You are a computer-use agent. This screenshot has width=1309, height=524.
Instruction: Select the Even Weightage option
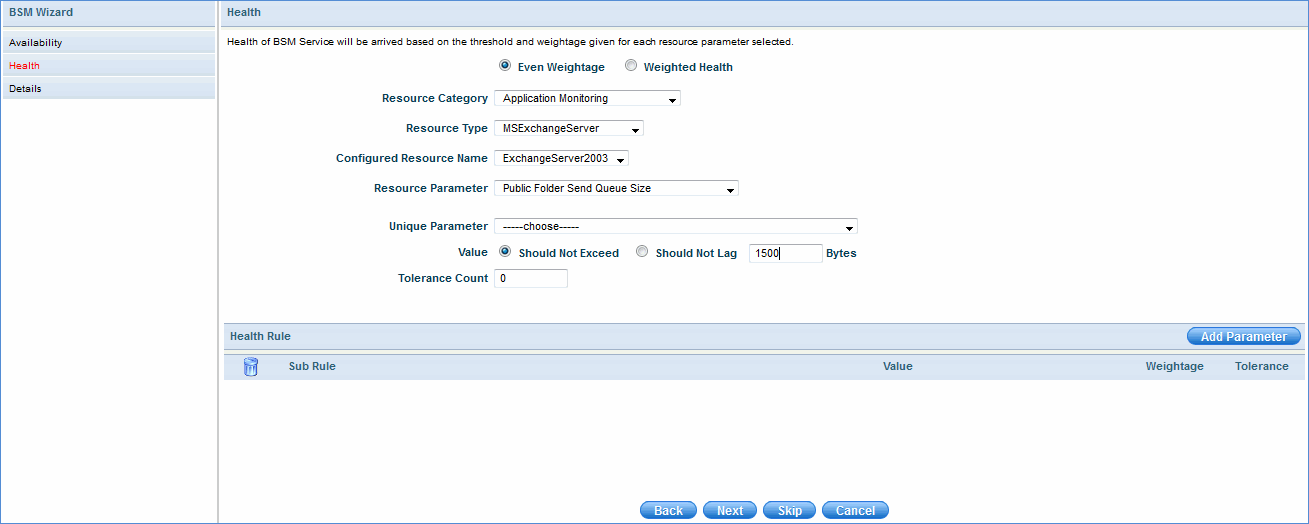(x=505, y=66)
